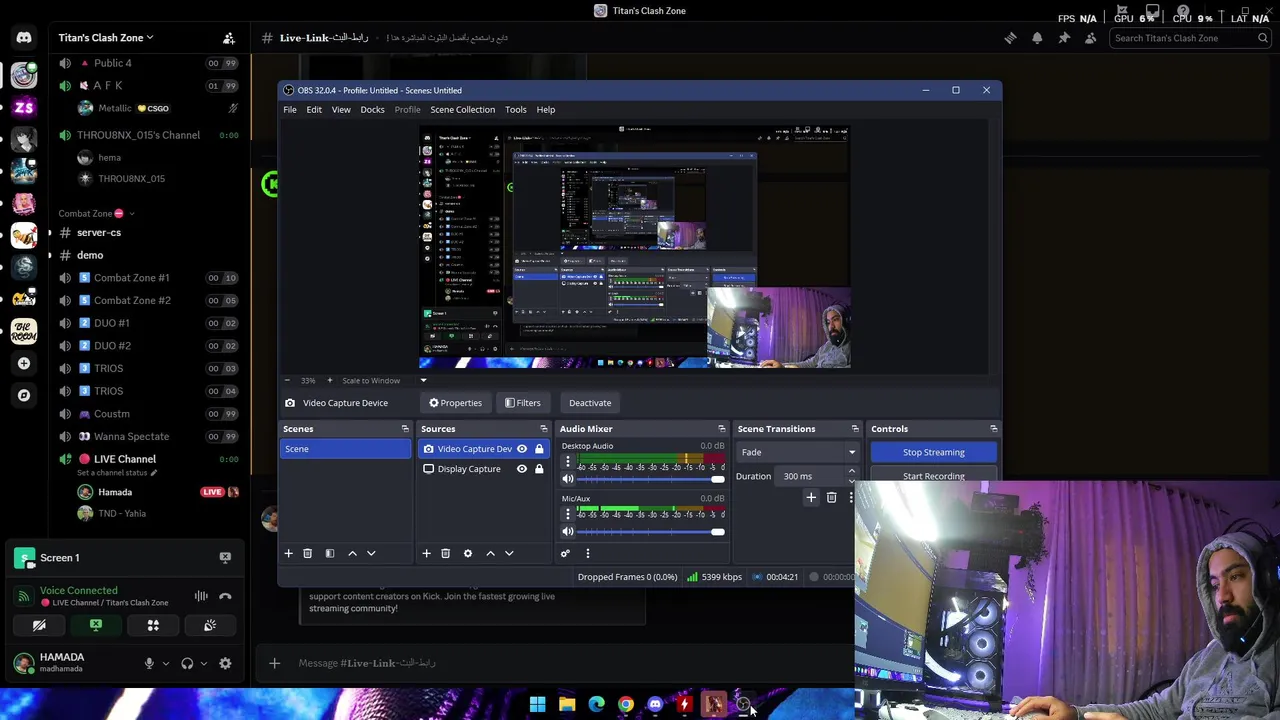The height and width of the screenshot is (720, 1280).
Task: Open Discord pinned messages icon
Action: (1064, 38)
